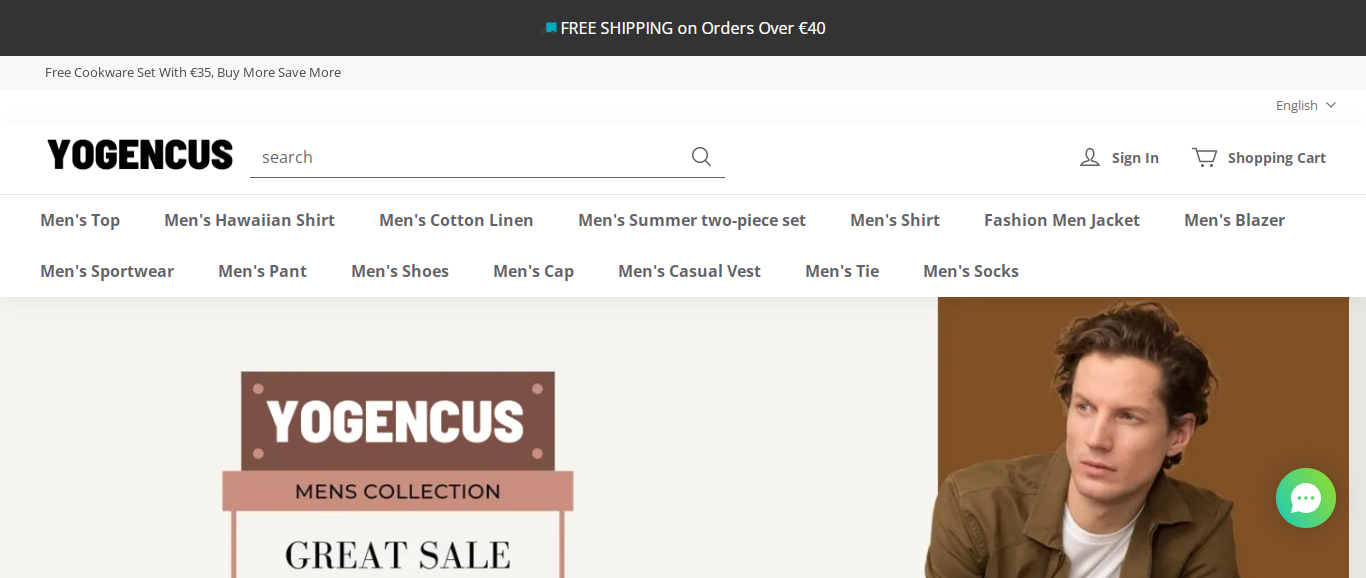1366x578 pixels.
Task: Click the user profile icon
Action: tap(1090, 158)
